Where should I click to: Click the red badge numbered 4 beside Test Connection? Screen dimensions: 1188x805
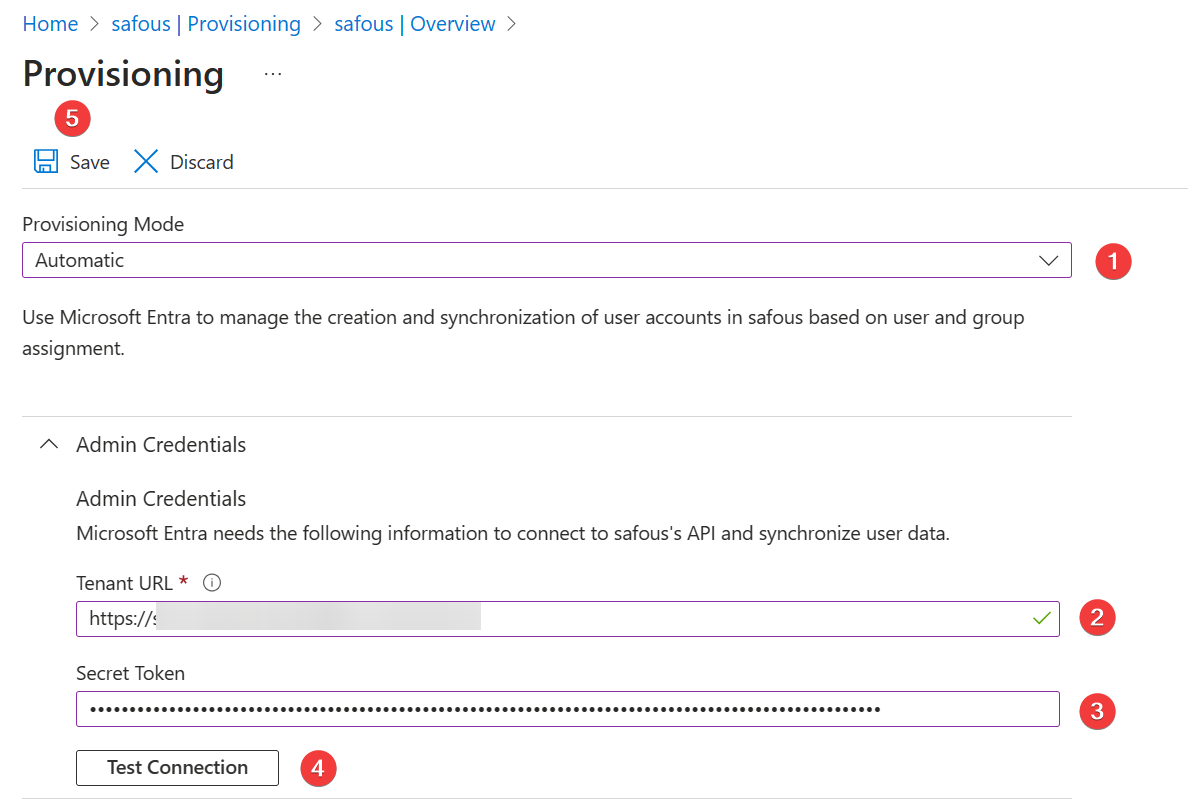[x=318, y=767]
